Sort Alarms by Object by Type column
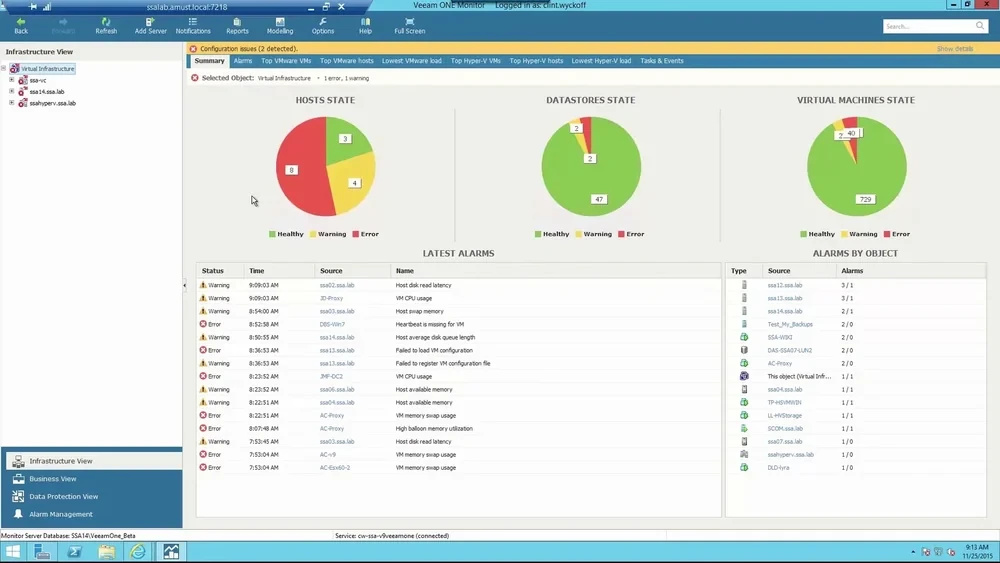The image size is (1000, 563). click(x=744, y=271)
